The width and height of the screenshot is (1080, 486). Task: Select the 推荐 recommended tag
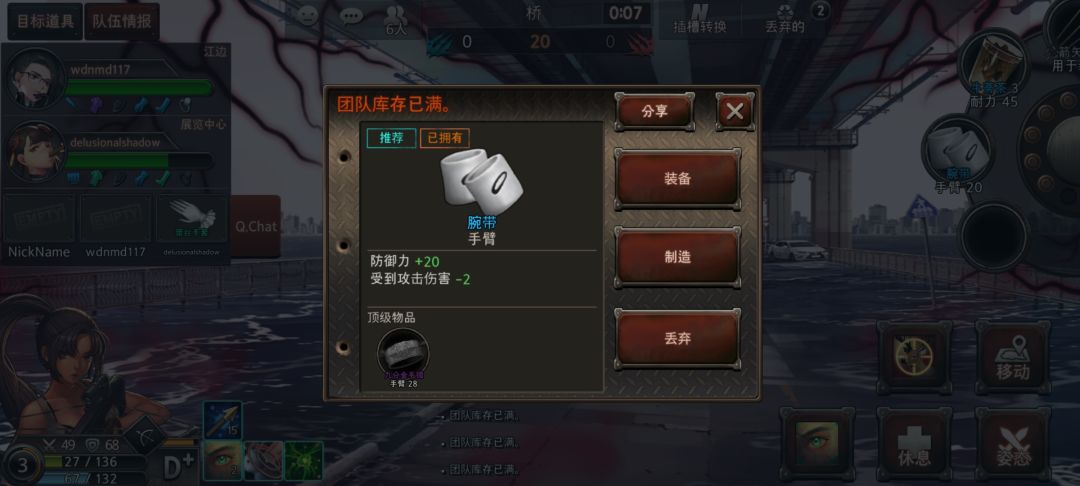pos(391,138)
